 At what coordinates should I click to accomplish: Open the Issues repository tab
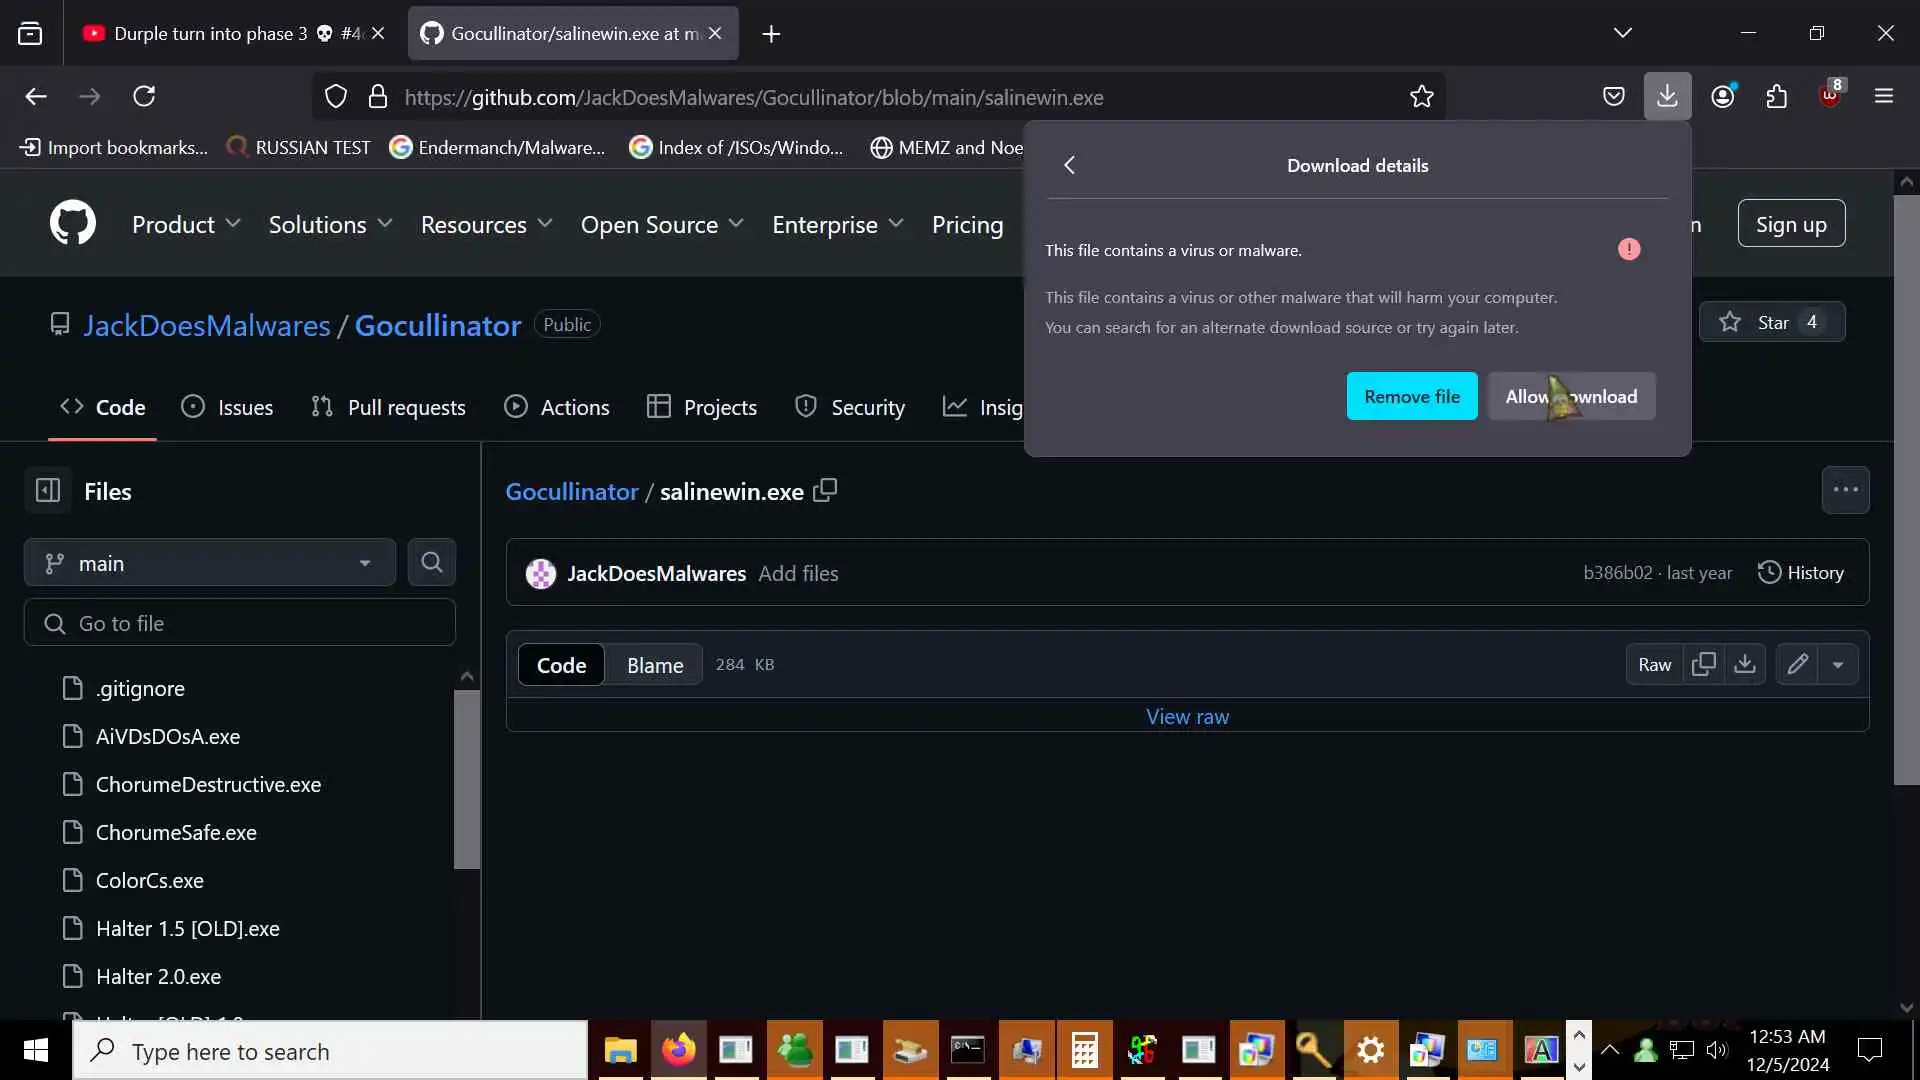(227, 407)
